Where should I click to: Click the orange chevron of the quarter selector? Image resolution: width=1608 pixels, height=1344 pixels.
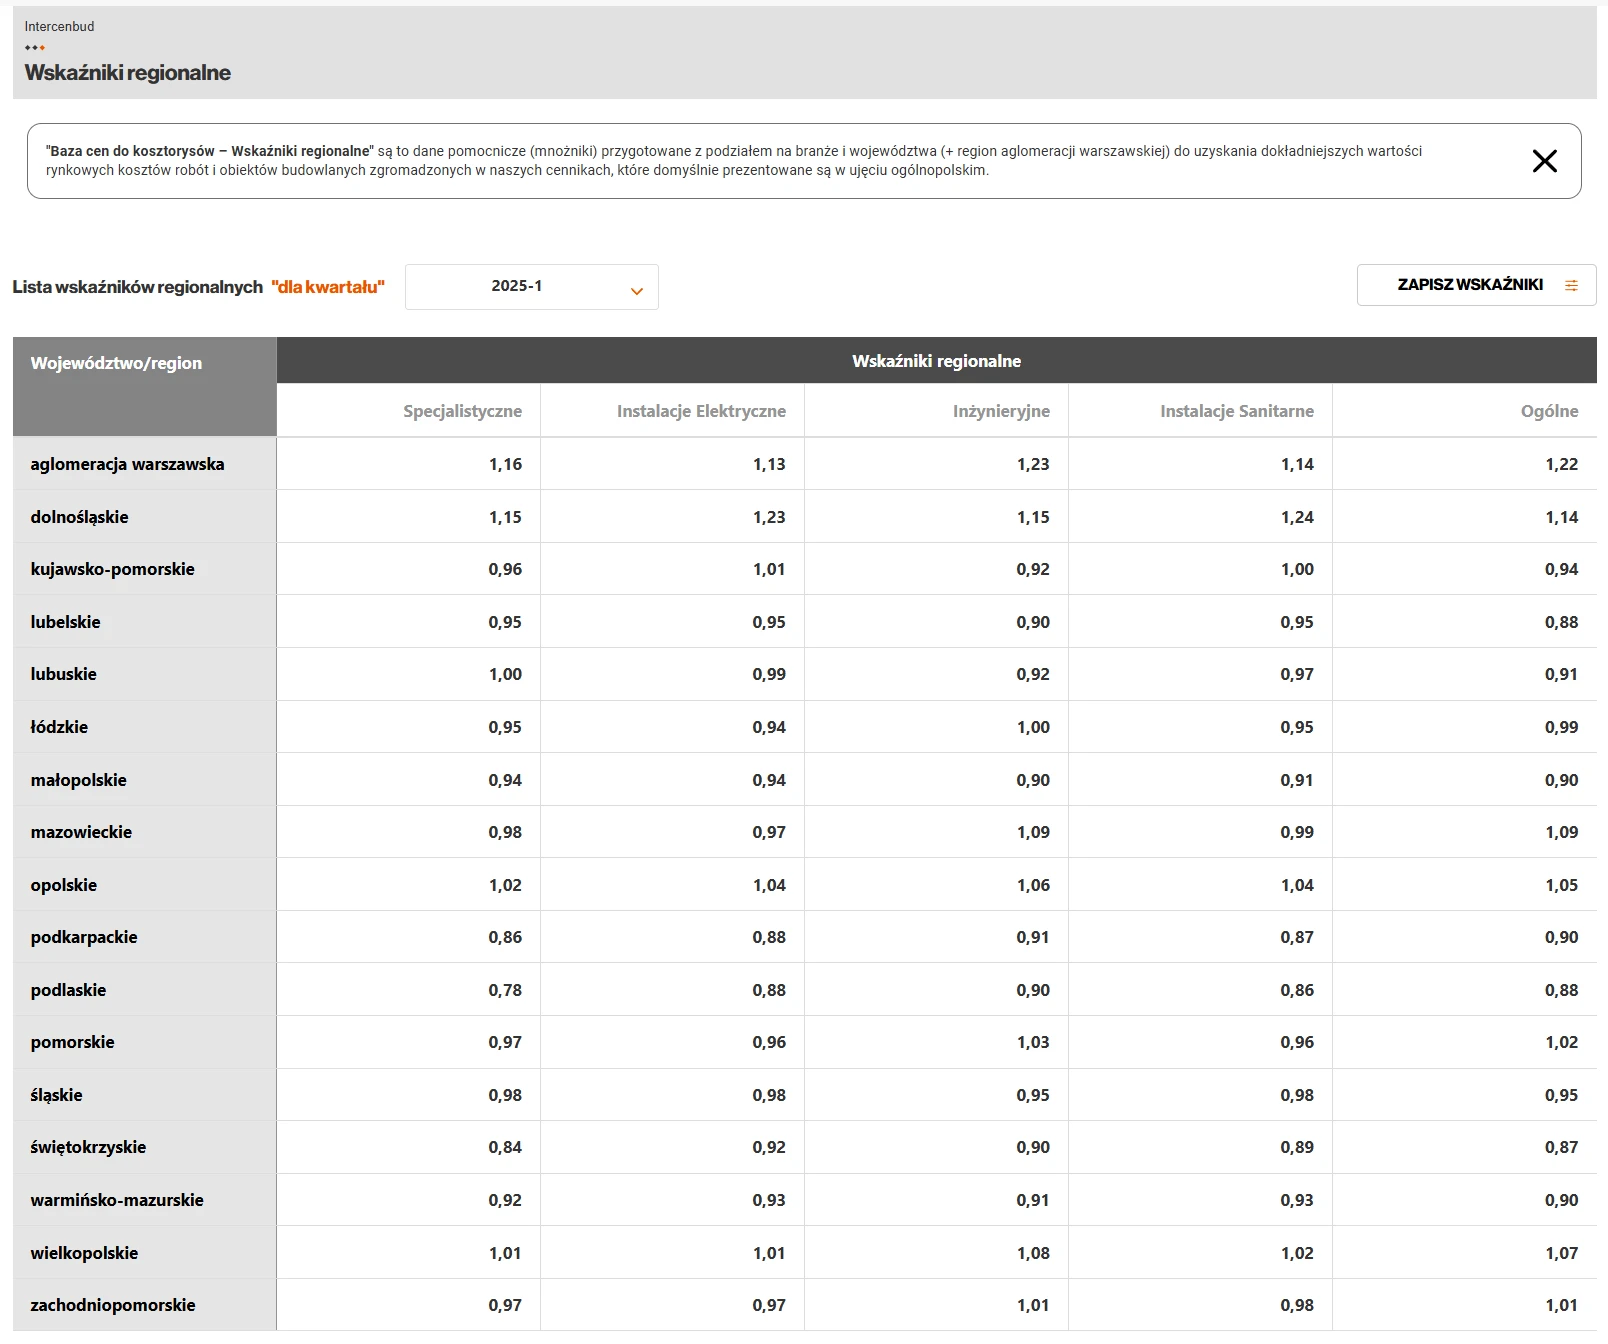coord(636,291)
